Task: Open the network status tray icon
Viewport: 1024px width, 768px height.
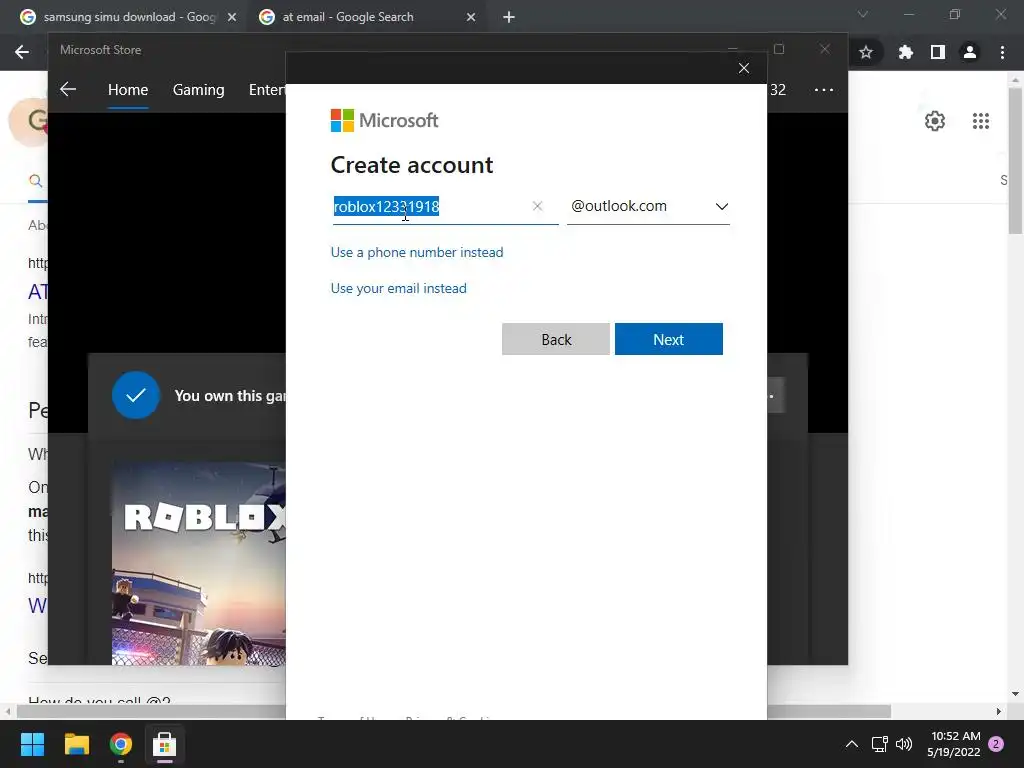Action: pyautogui.click(x=880, y=744)
